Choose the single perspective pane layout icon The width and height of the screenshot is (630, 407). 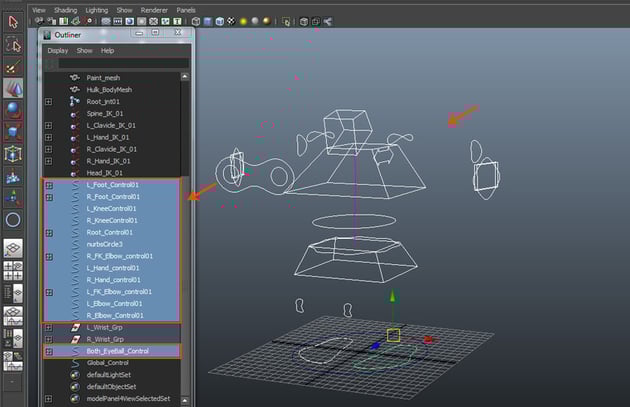pyautogui.click(x=13, y=250)
